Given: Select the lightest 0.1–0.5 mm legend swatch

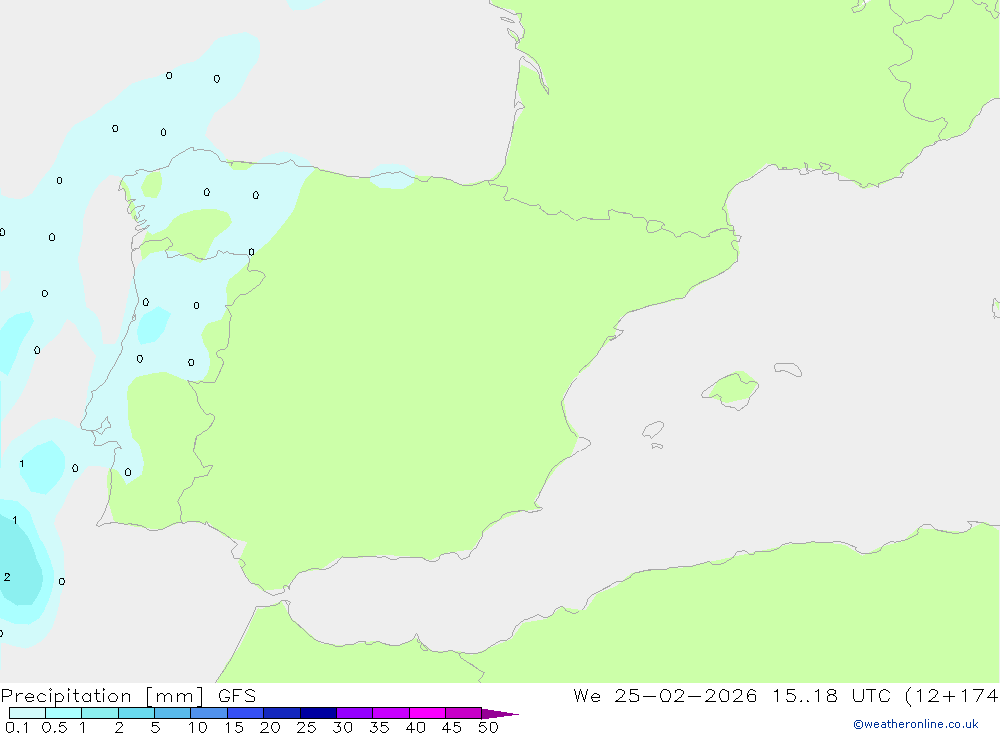Looking at the screenshot, I should coord(27,713).
